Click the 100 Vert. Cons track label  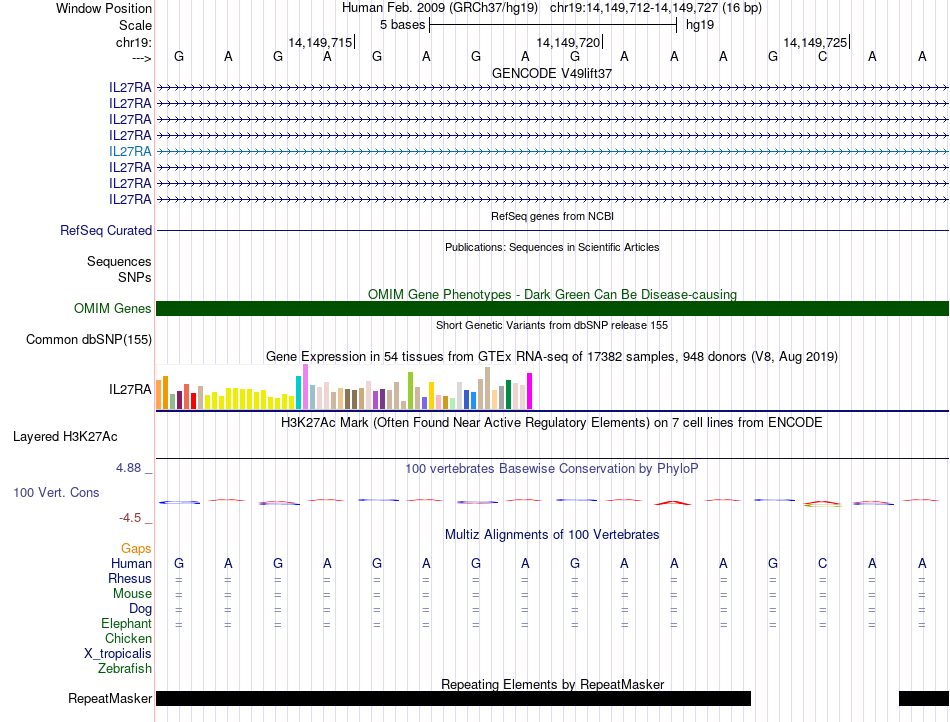pos(56,493)
